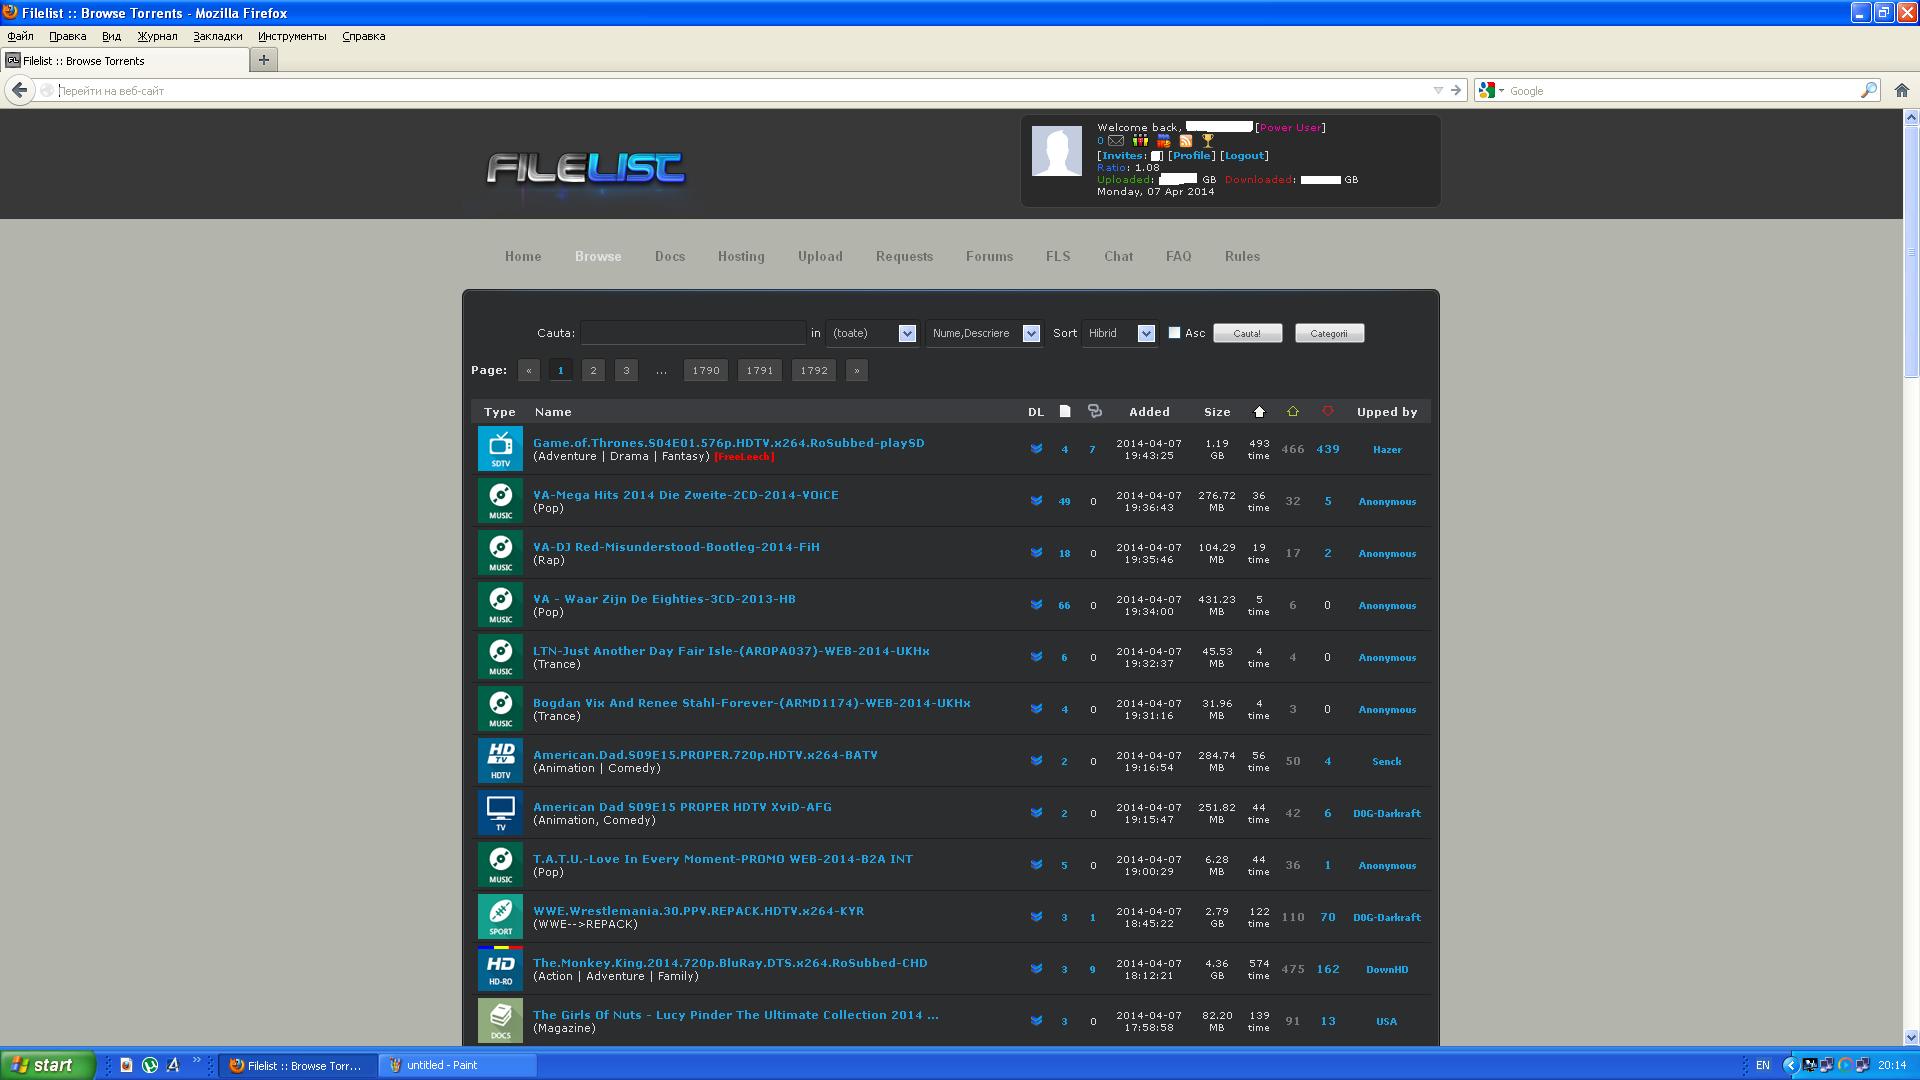Screen dimensions: 1920x1080
Task: Toggle the Asc checkbox
Action: point(1174,333)
